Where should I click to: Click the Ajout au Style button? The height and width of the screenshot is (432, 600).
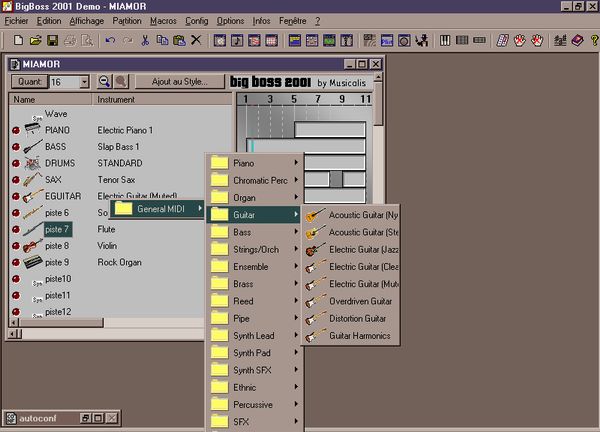(179, 82)
